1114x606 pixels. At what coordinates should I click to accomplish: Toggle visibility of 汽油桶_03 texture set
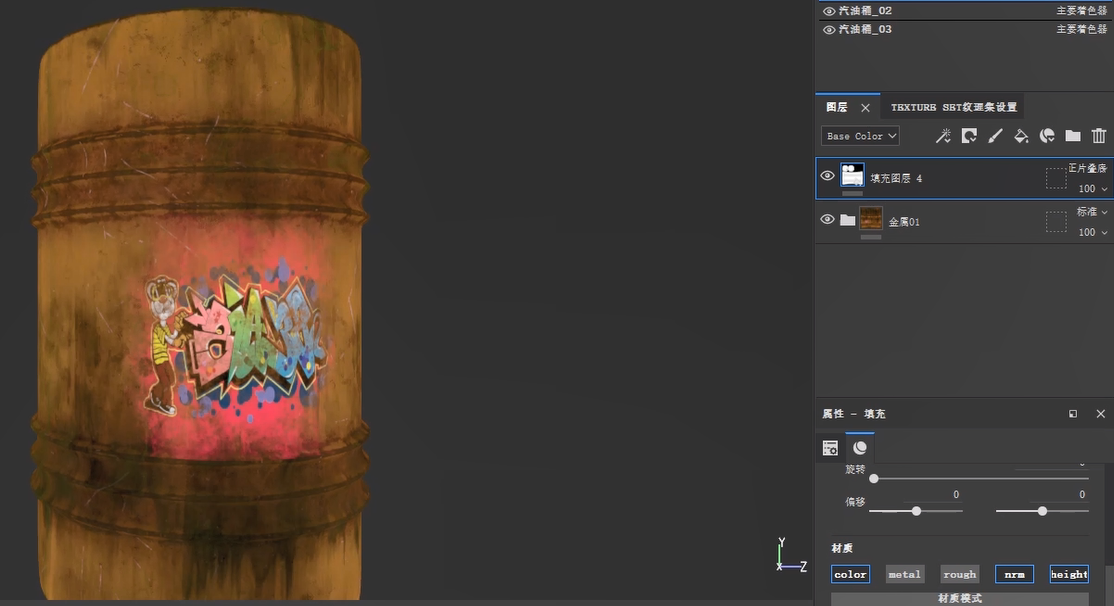(x=829, y=30)
